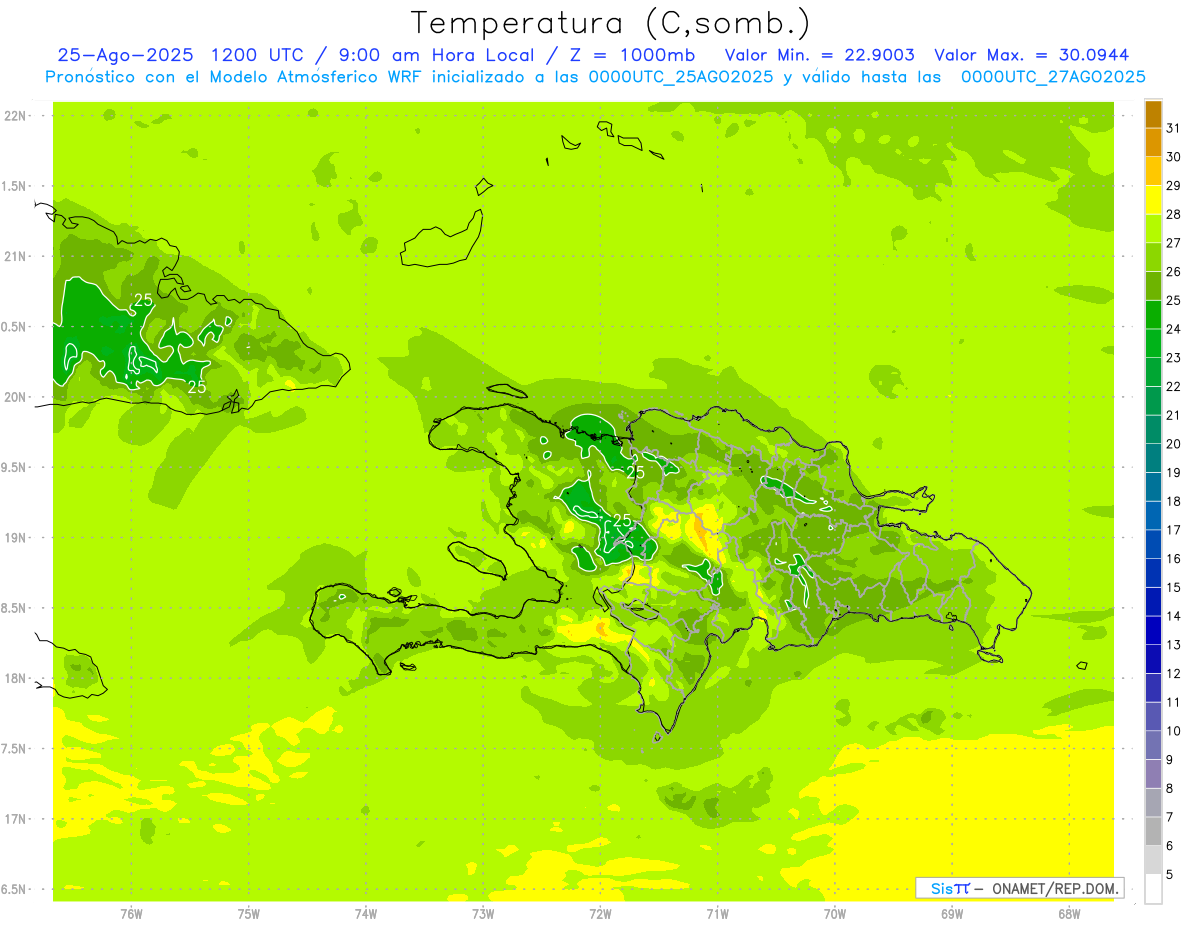Viewport: 1200px width, 927px height.
Task: Click the '20' value on the color legend
Action: pyautogui.click(x=1173, y=444)
